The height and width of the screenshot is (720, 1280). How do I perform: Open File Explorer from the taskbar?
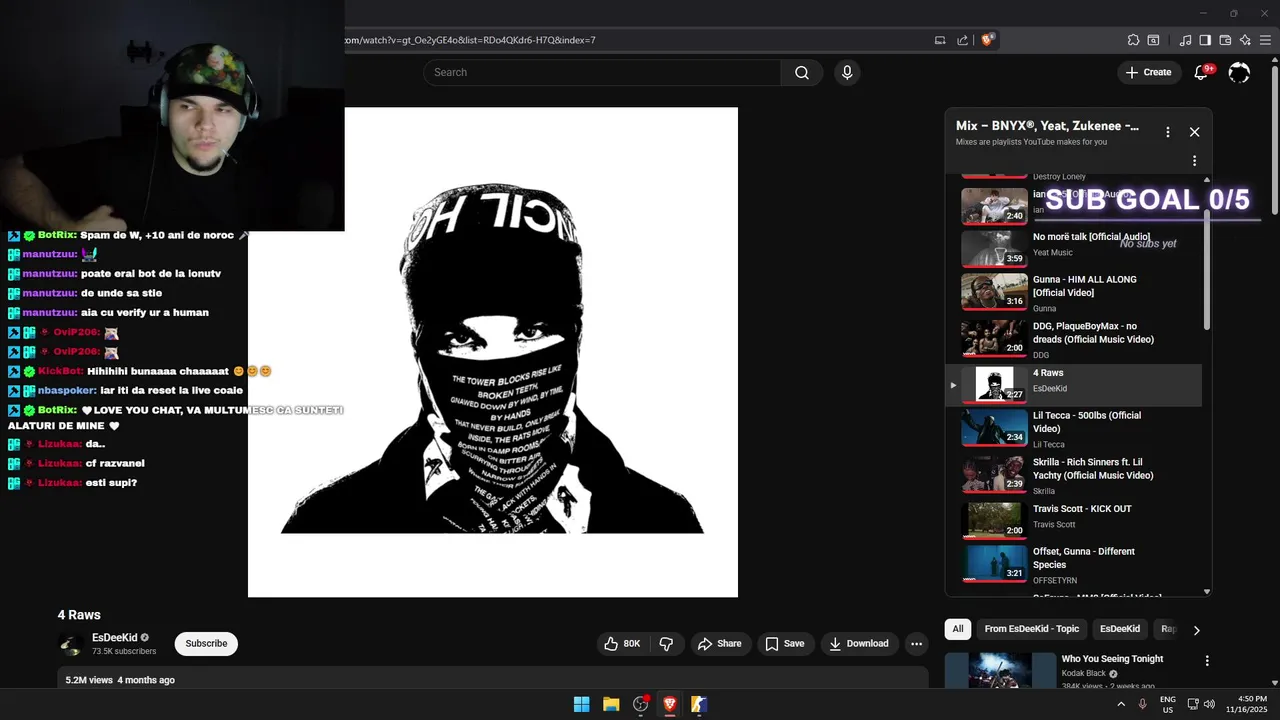tap(611, 704)
